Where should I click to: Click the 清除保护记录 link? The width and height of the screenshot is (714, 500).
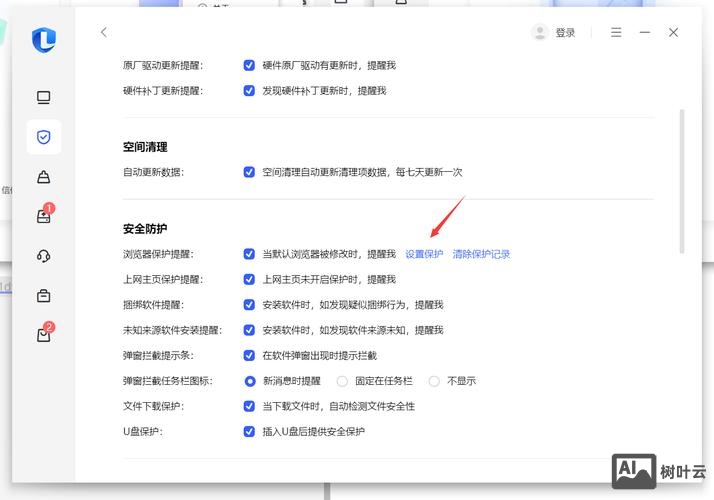481,254
